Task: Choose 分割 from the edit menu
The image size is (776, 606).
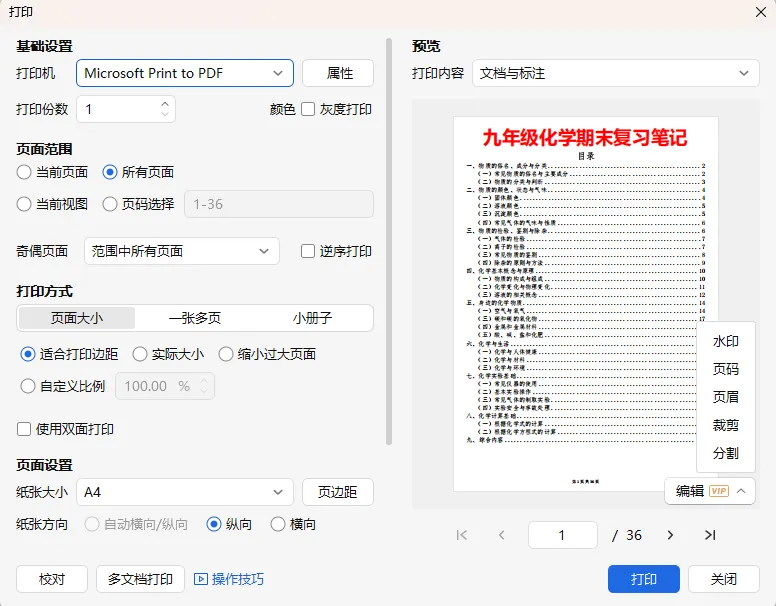Action: pos(726,453)
